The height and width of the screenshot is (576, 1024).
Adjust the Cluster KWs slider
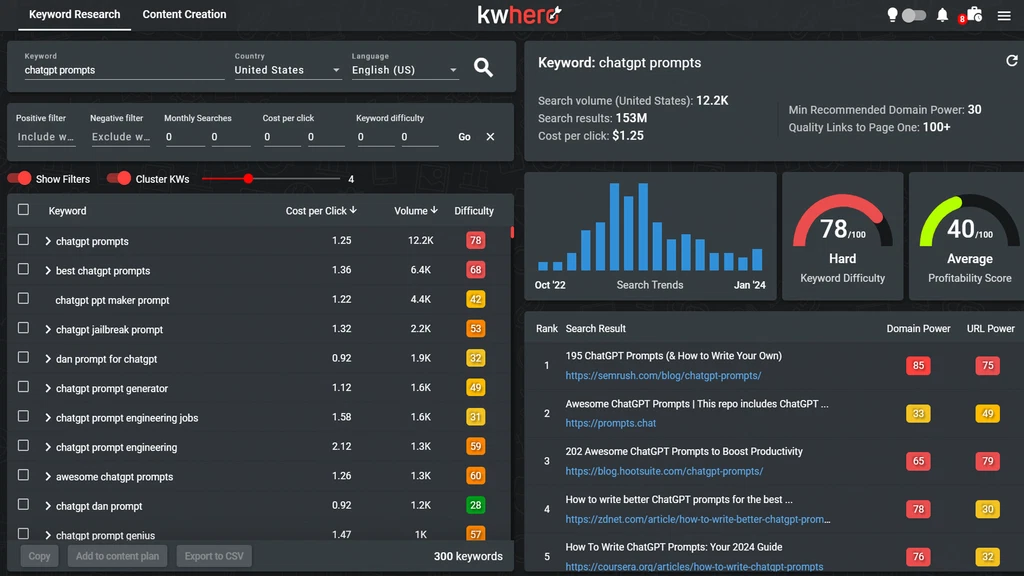pyautogui.click(x=249, y=180)
